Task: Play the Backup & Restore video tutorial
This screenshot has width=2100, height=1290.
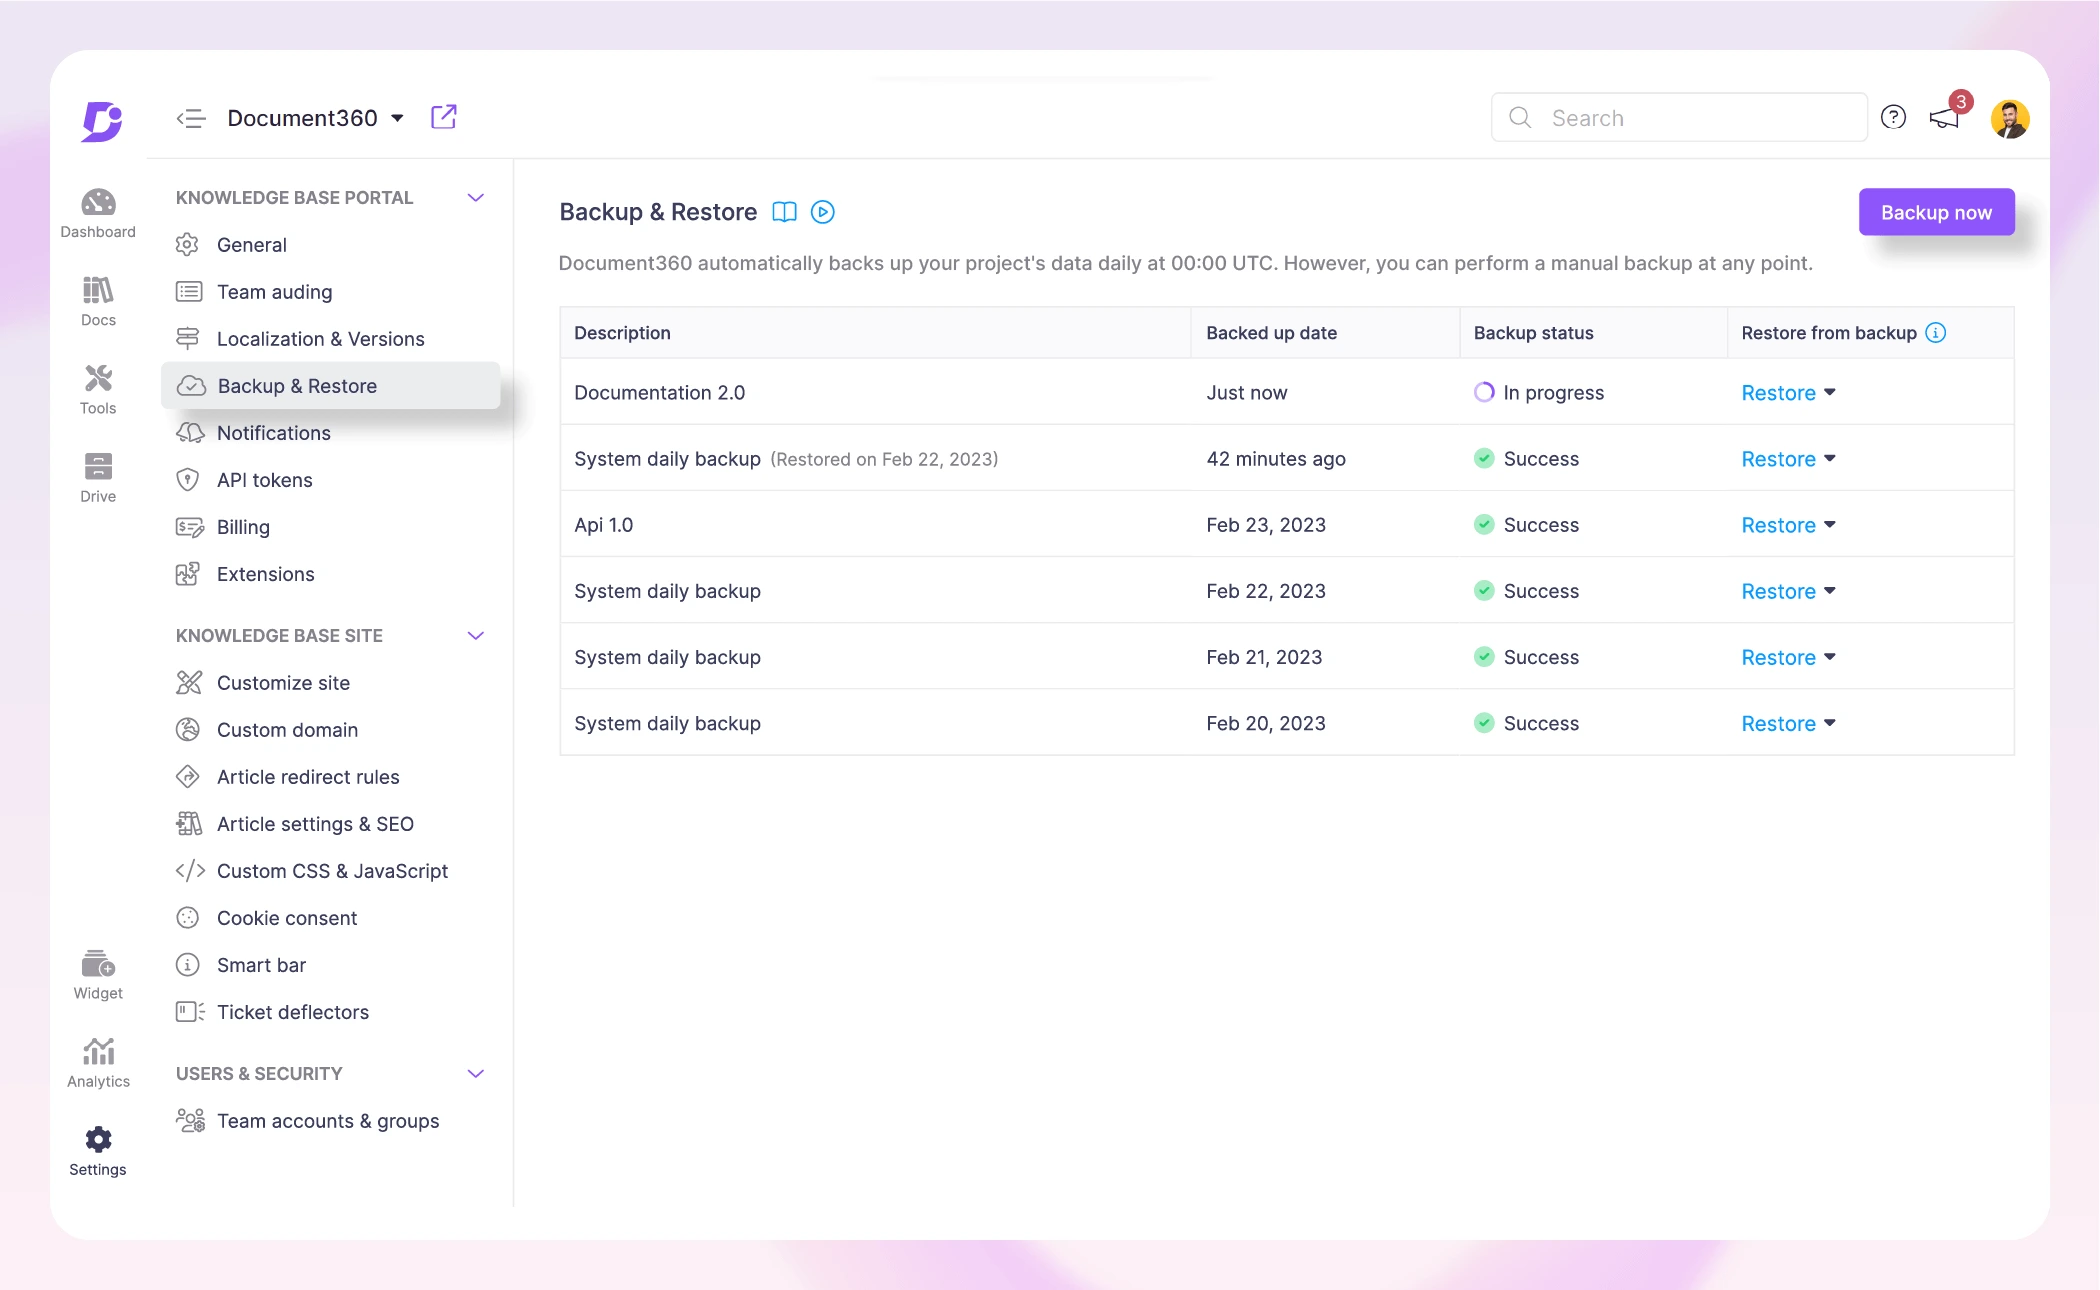Action: pyautogui.click(x=822, y=212)
